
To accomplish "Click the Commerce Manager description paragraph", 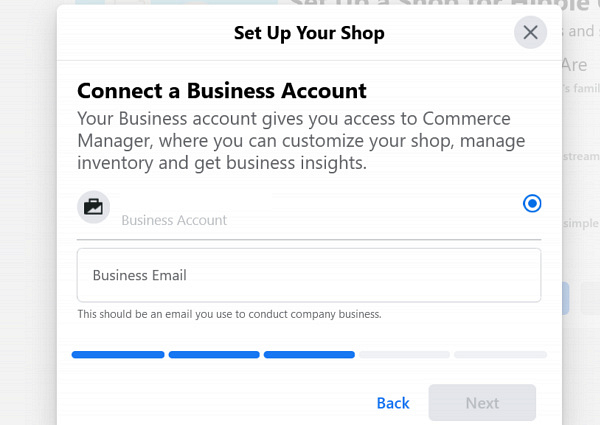I will click(x=290, y=141).
